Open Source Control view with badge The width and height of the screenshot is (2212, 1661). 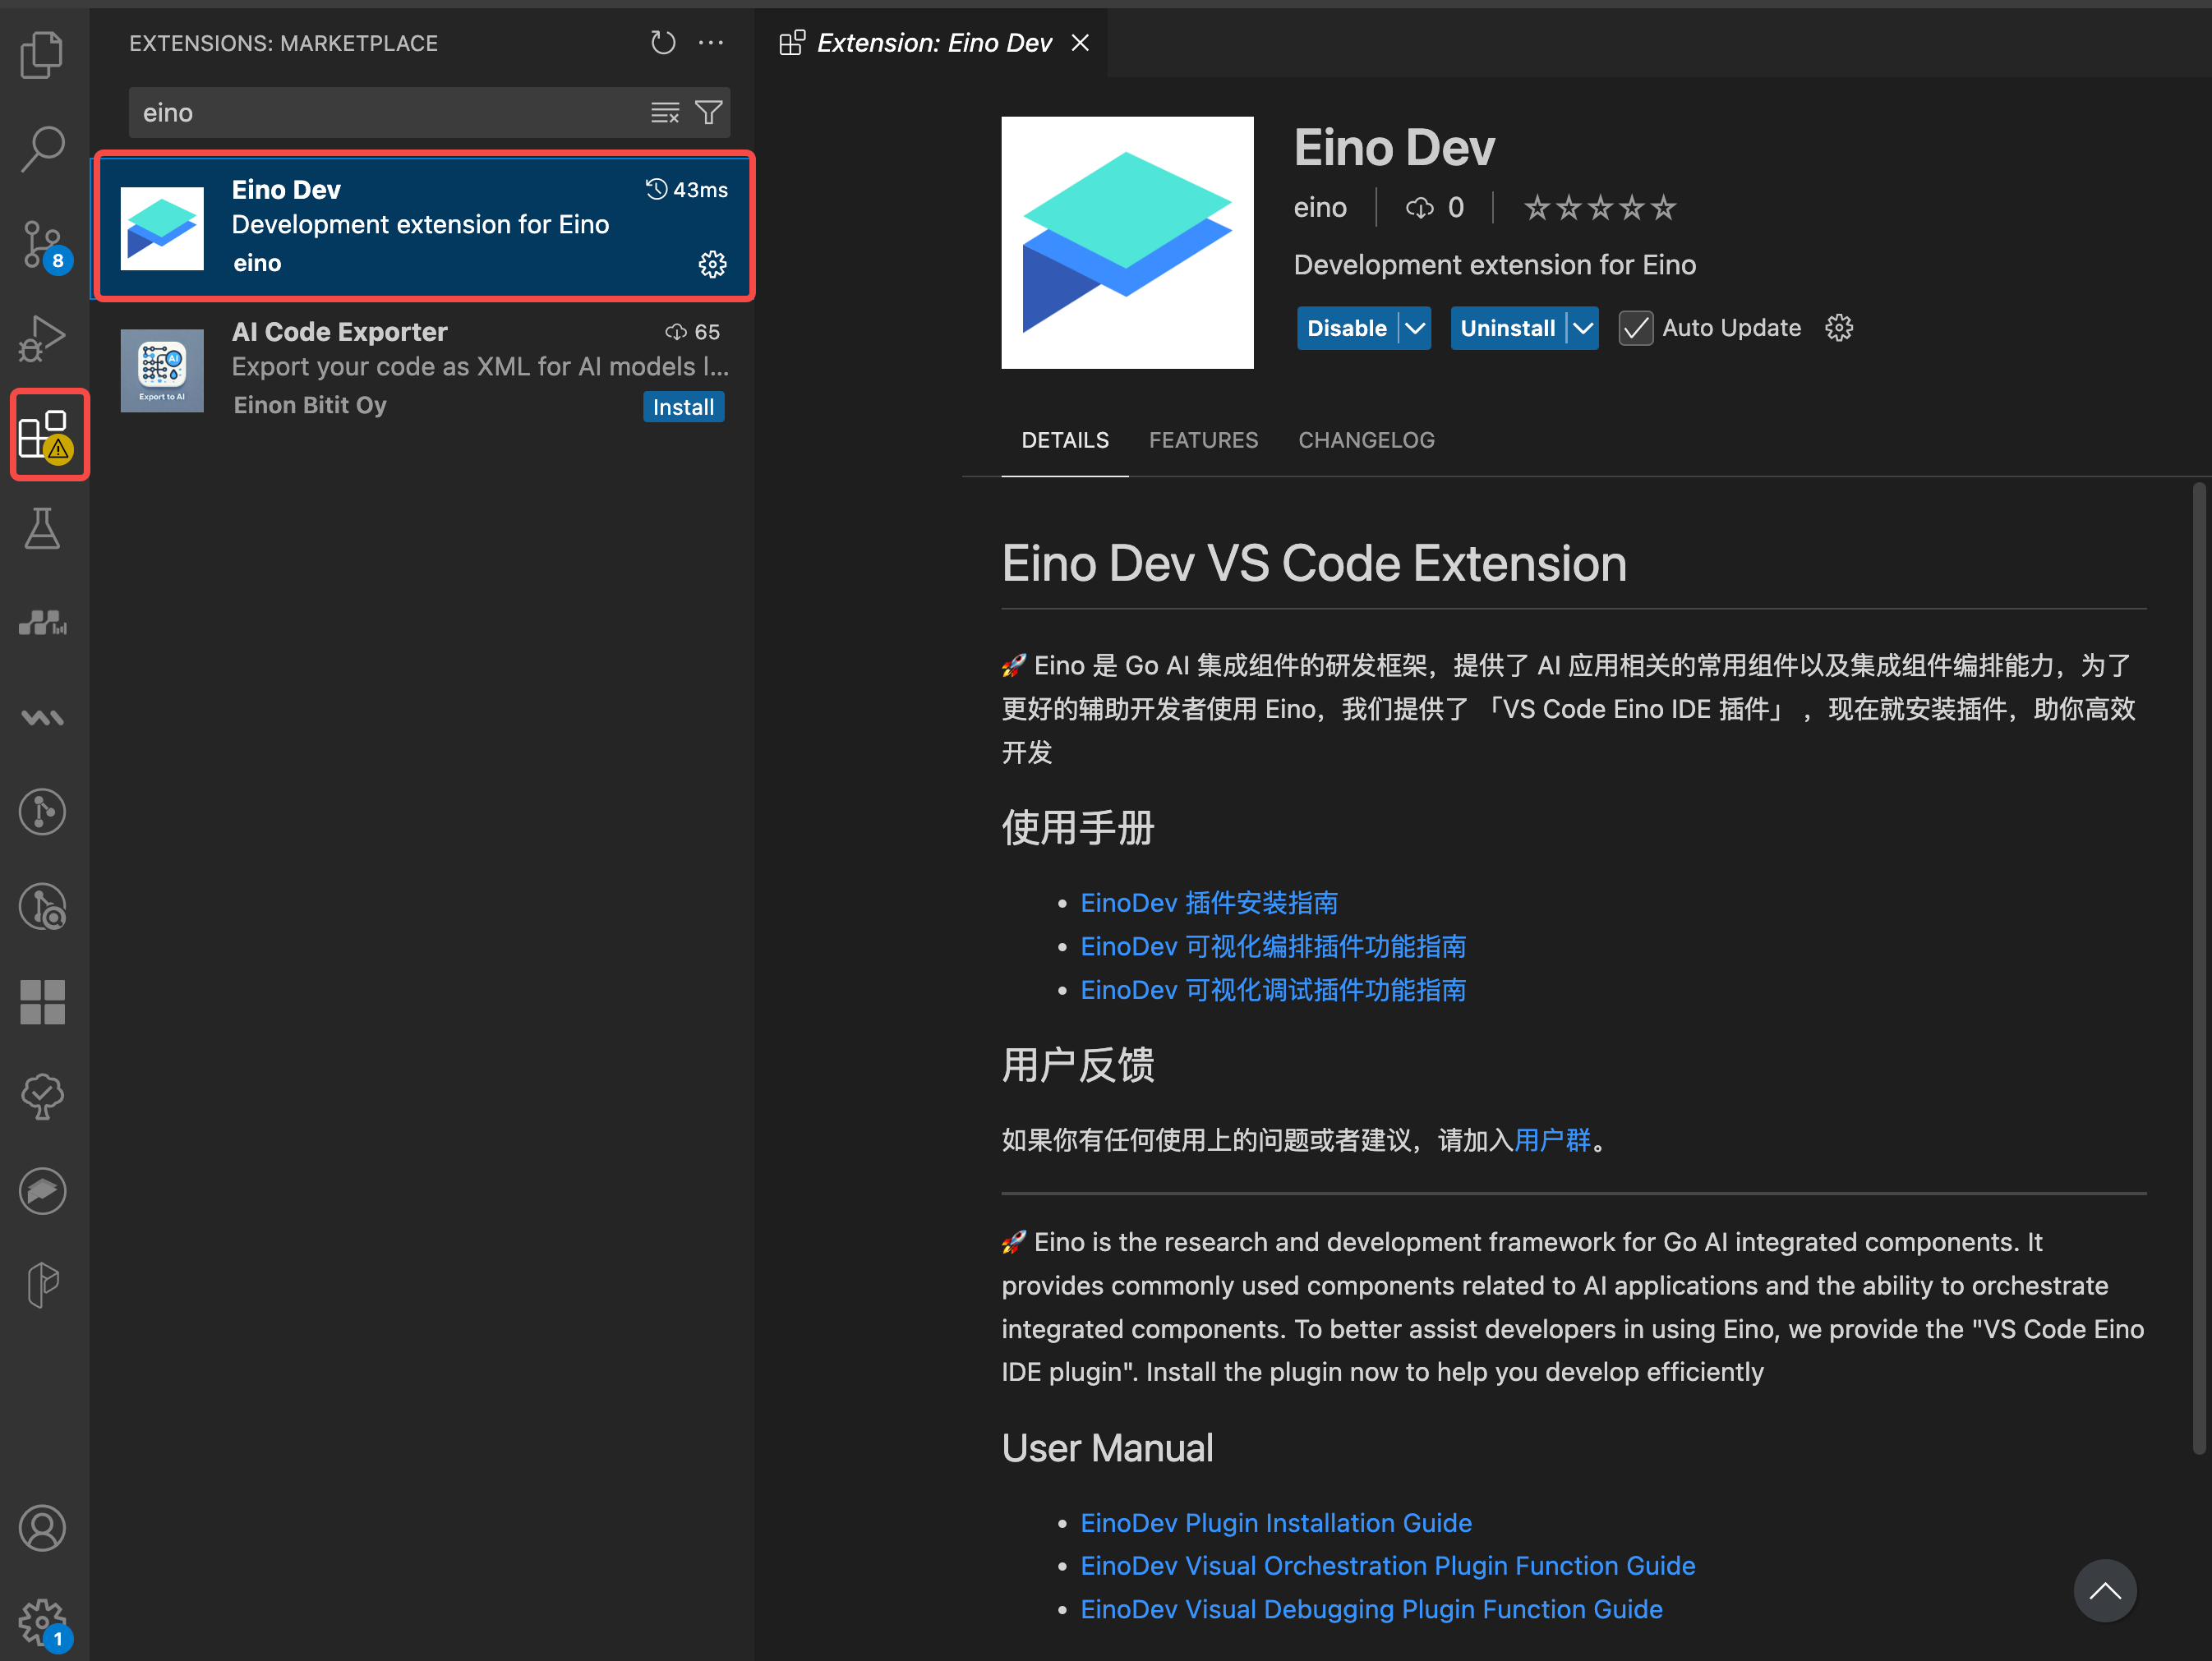tap(42, 244)
